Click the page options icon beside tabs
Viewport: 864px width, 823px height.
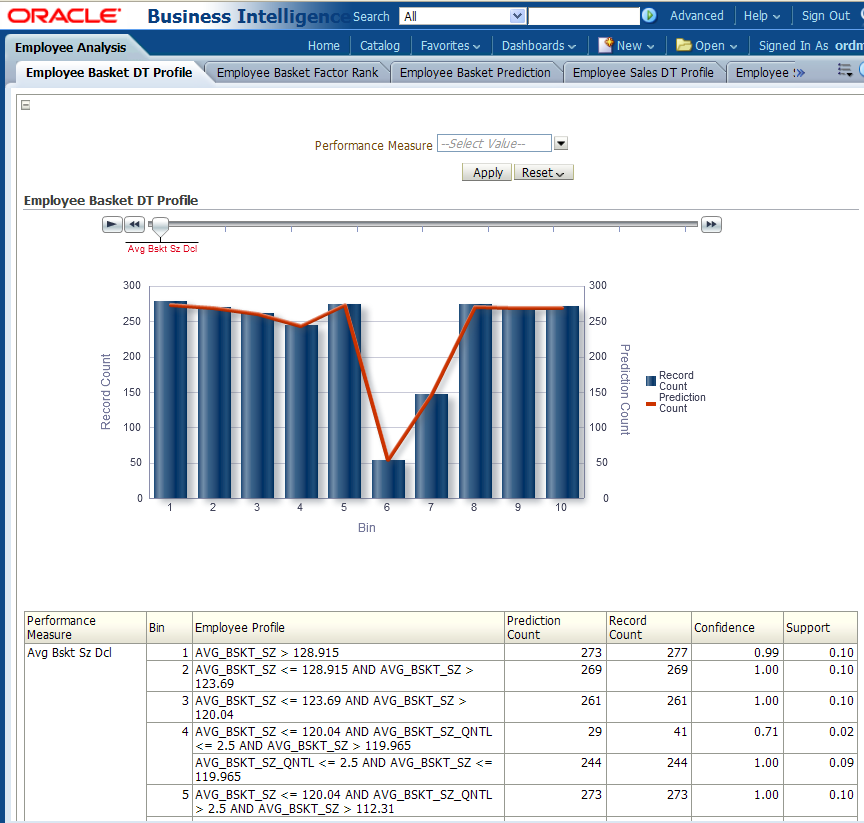[x=845, y=71]
